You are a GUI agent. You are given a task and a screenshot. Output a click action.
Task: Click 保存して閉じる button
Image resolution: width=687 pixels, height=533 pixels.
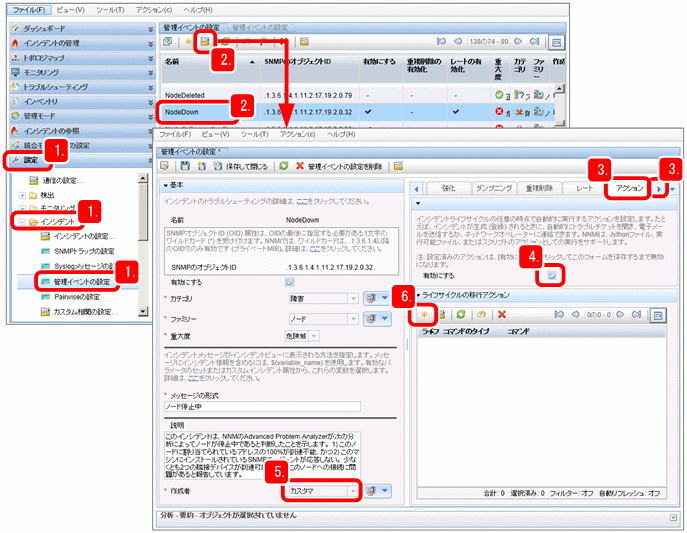[241, 166]
